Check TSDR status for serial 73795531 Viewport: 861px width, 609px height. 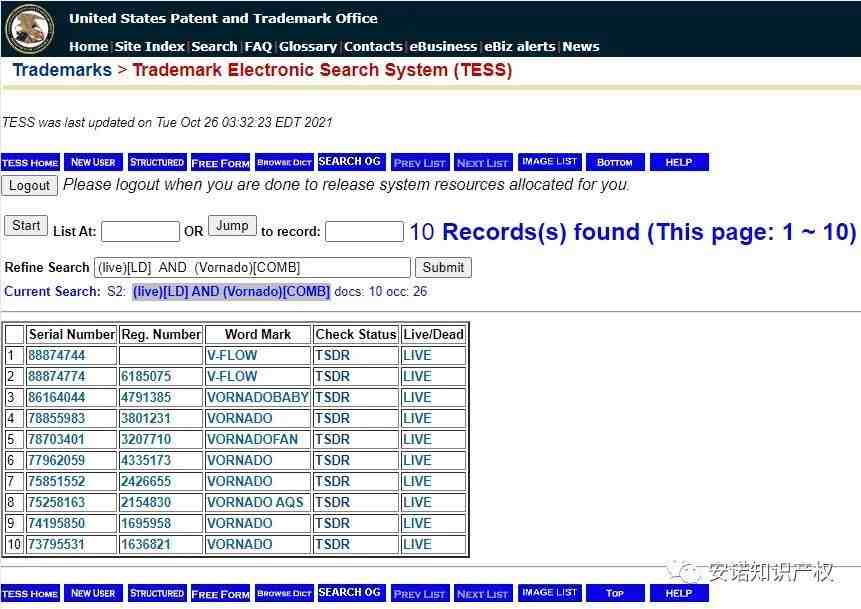point(332,545)
